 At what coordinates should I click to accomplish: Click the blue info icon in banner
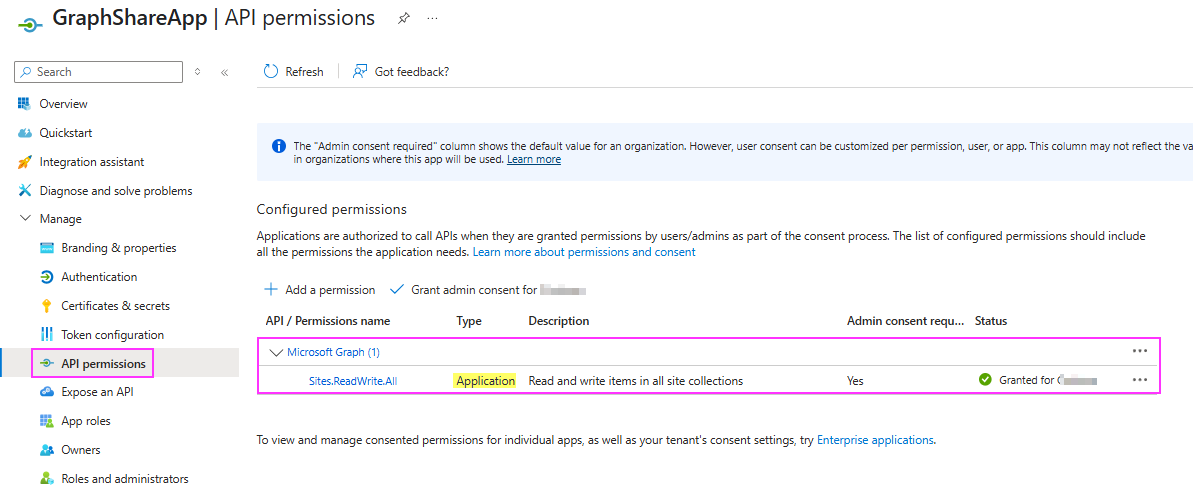[278, 145]
